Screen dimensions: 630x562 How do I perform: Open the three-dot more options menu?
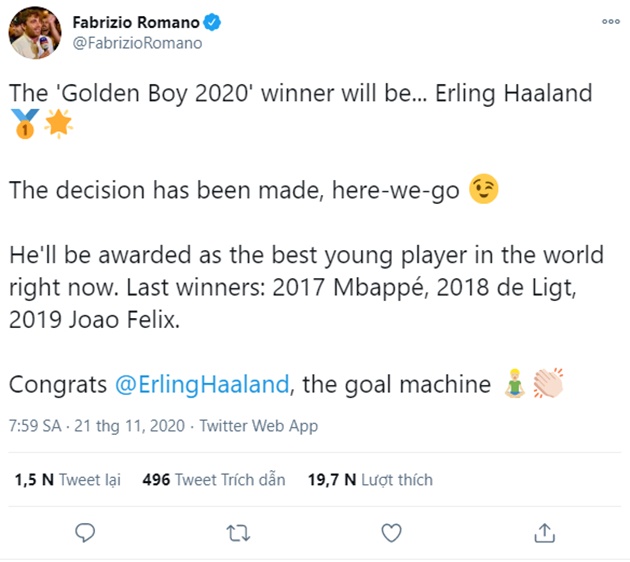coord(609,21)
